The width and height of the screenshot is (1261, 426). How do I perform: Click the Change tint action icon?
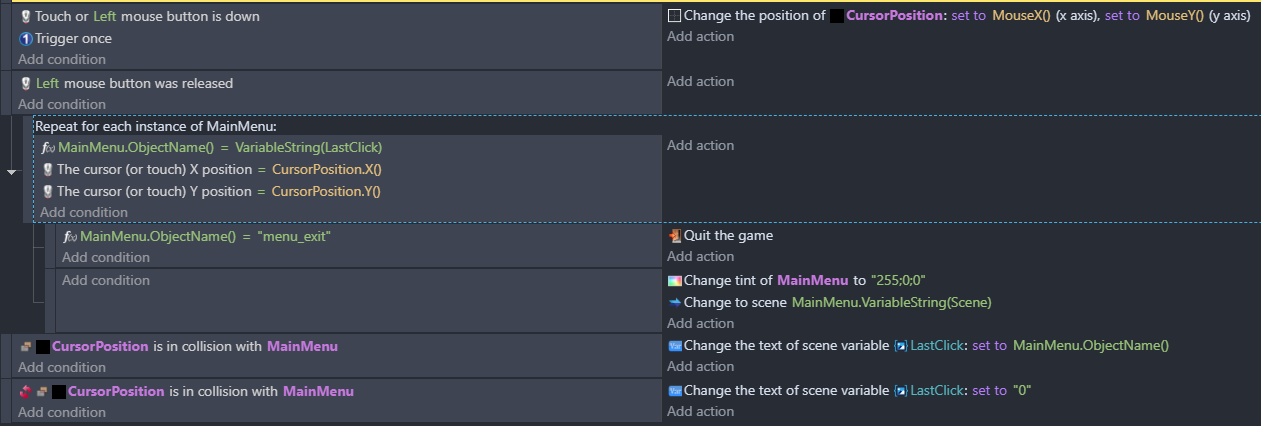coord(675,281)
